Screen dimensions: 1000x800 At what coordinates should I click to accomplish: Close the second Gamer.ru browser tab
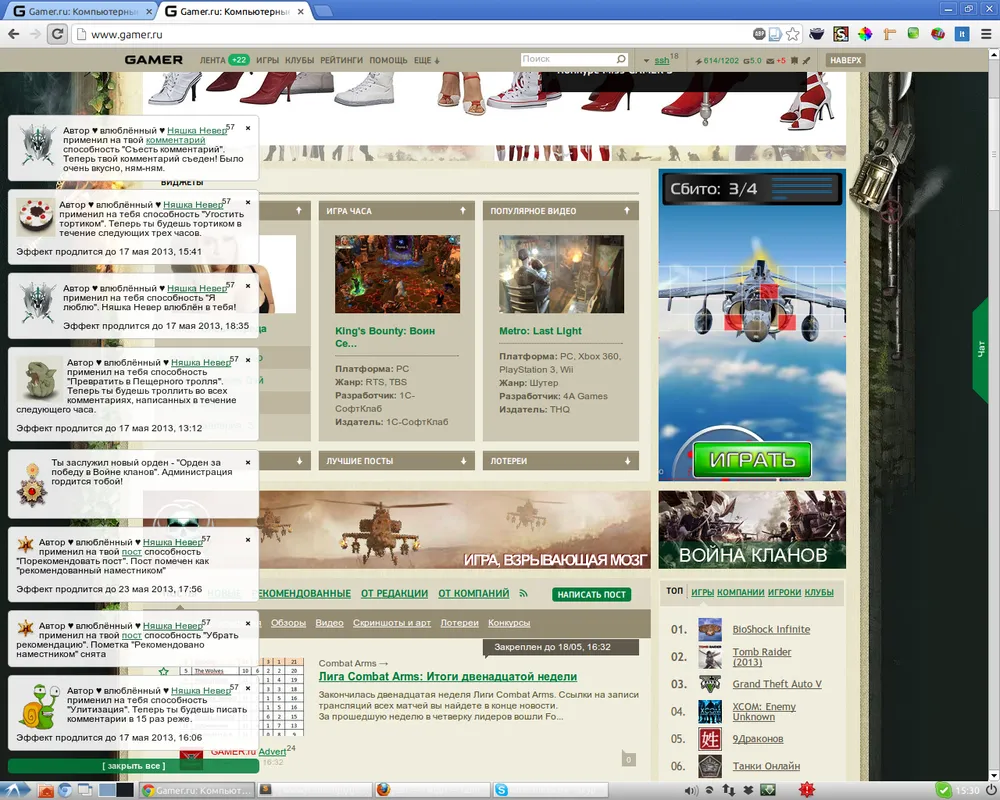pos(302,11)
